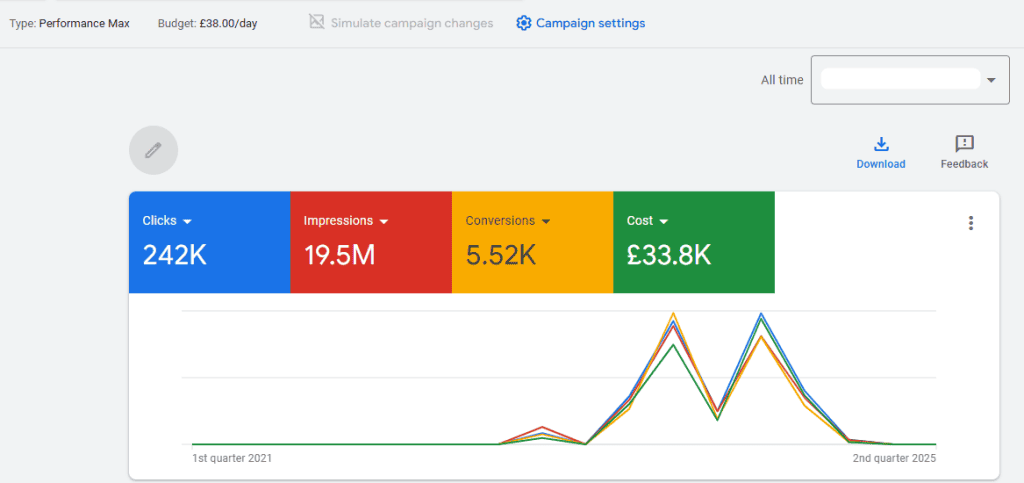1024x483 pixels.
Task: Click the Feedback speech bubble icon
Action: (964, 144)
